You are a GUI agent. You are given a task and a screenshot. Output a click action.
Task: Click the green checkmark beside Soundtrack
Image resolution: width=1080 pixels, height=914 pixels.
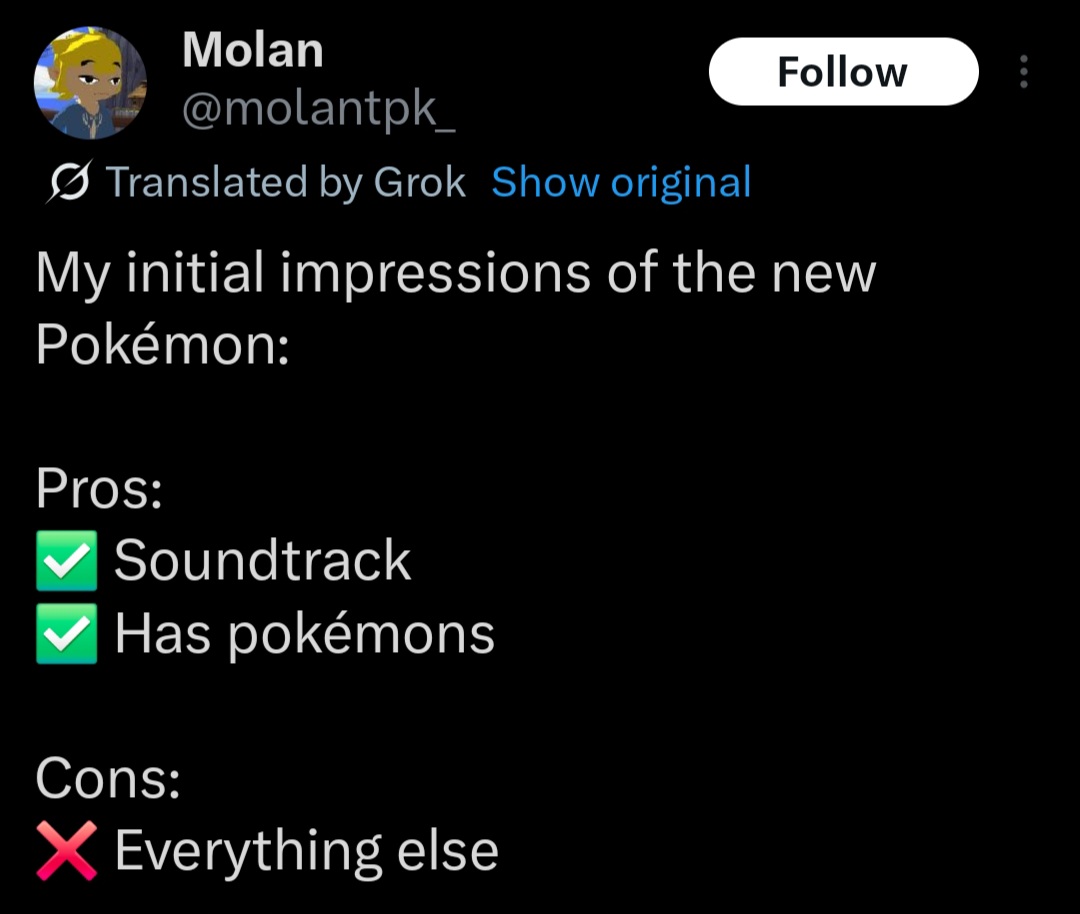coord(66,561)
